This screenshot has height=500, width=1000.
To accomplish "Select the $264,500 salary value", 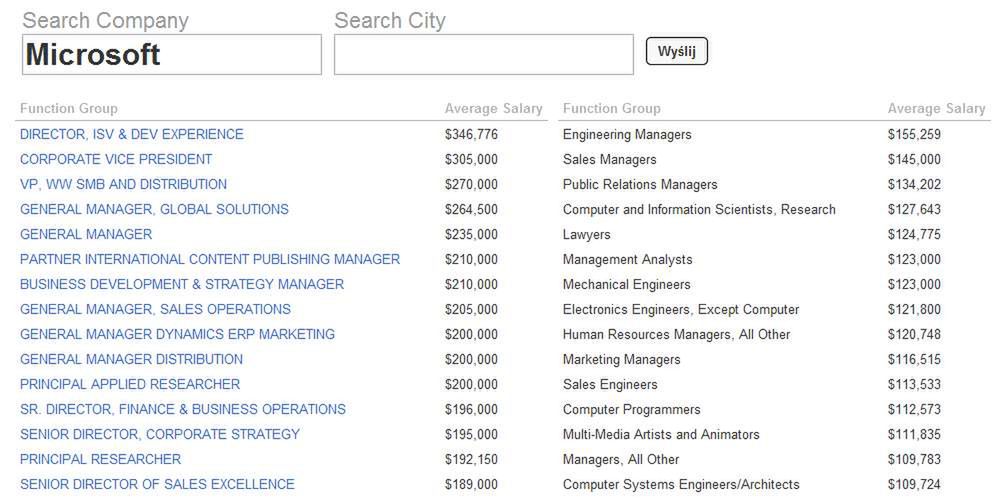I will pos(471,209).
